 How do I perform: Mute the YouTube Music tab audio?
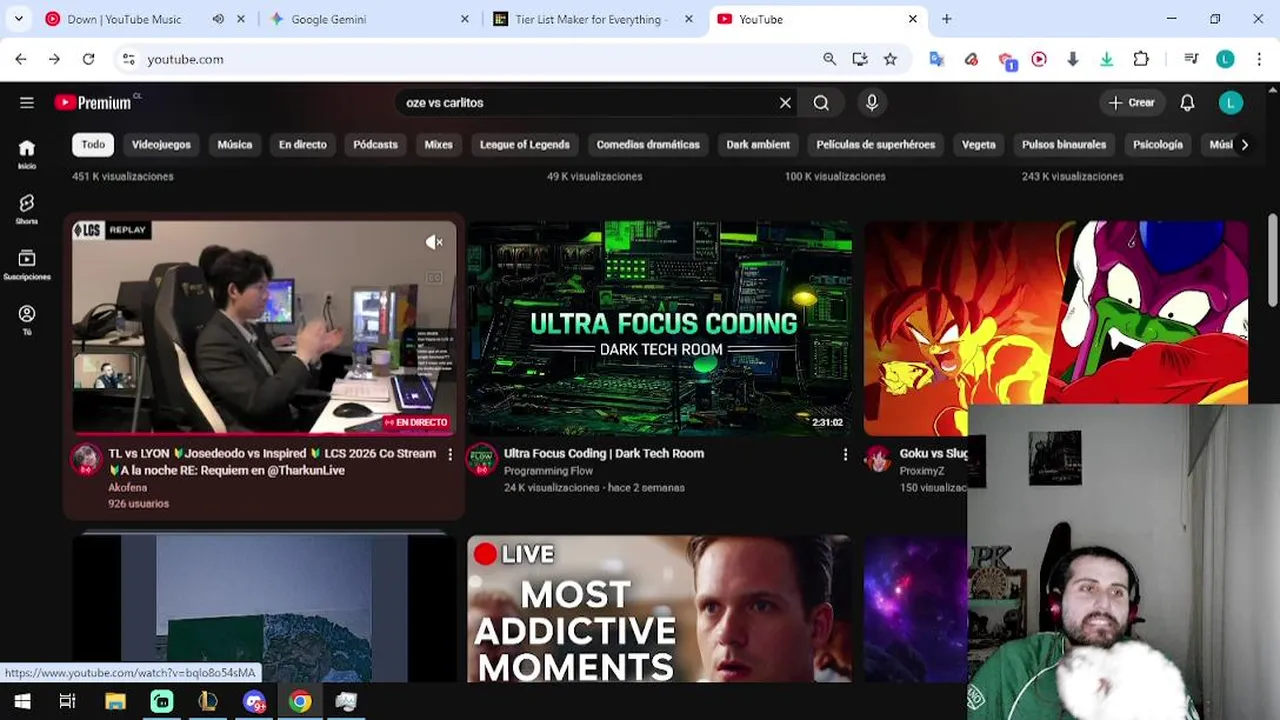218,19
